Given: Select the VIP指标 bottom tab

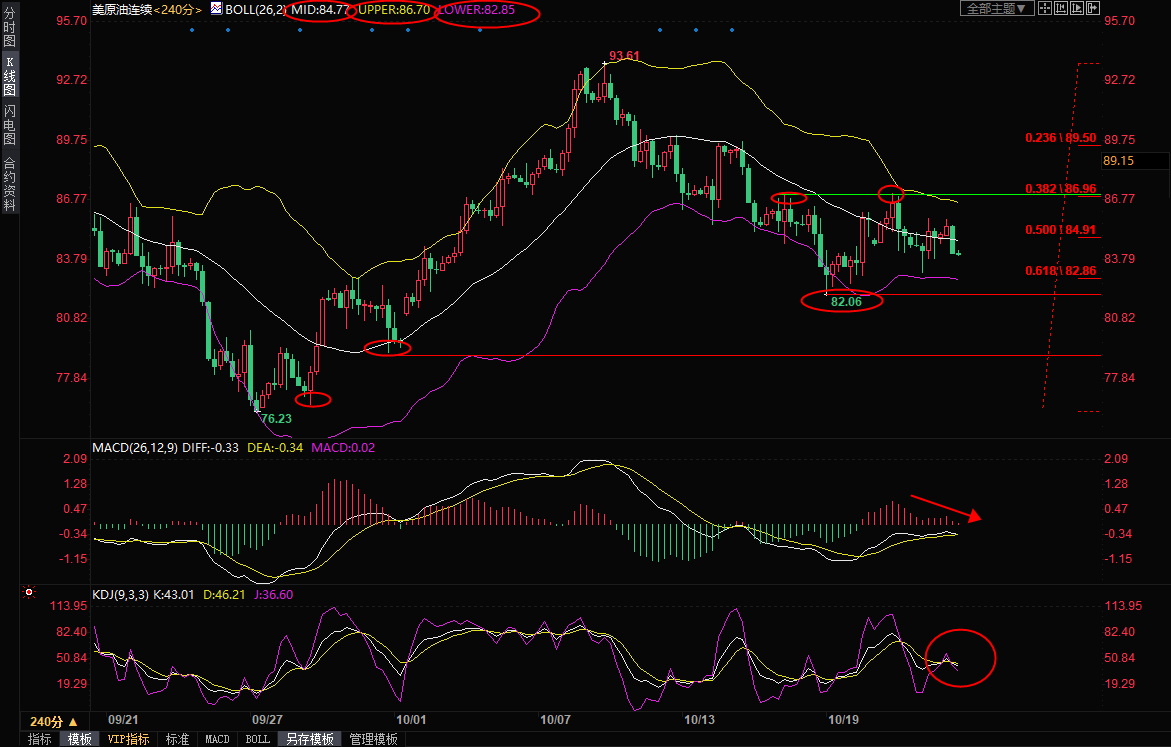Looking at the screenshot, I should click(x=128, y=739).
